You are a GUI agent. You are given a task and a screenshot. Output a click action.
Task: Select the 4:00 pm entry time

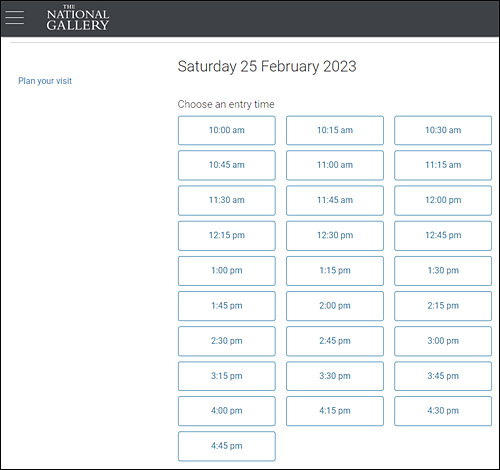coord(227,411)
